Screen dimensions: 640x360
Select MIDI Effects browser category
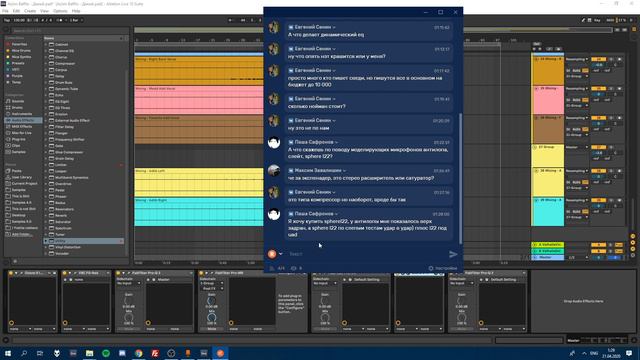click(21, 127)
